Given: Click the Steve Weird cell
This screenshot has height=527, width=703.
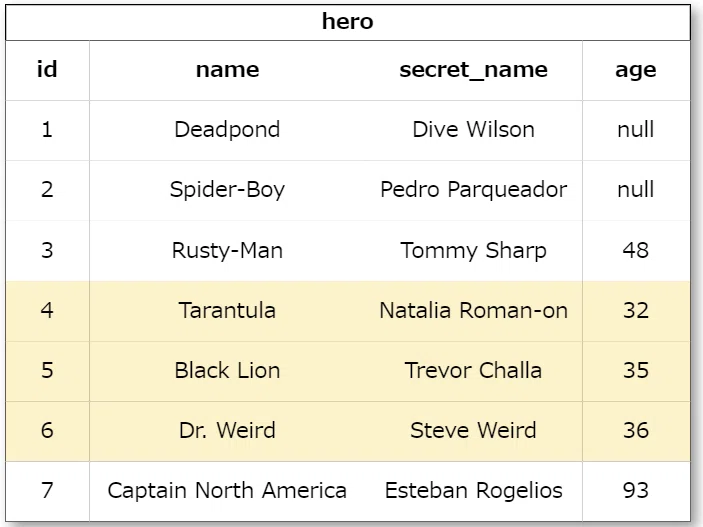Looking at the screenshot, I should pyautogui.click(x=473, y=431).
